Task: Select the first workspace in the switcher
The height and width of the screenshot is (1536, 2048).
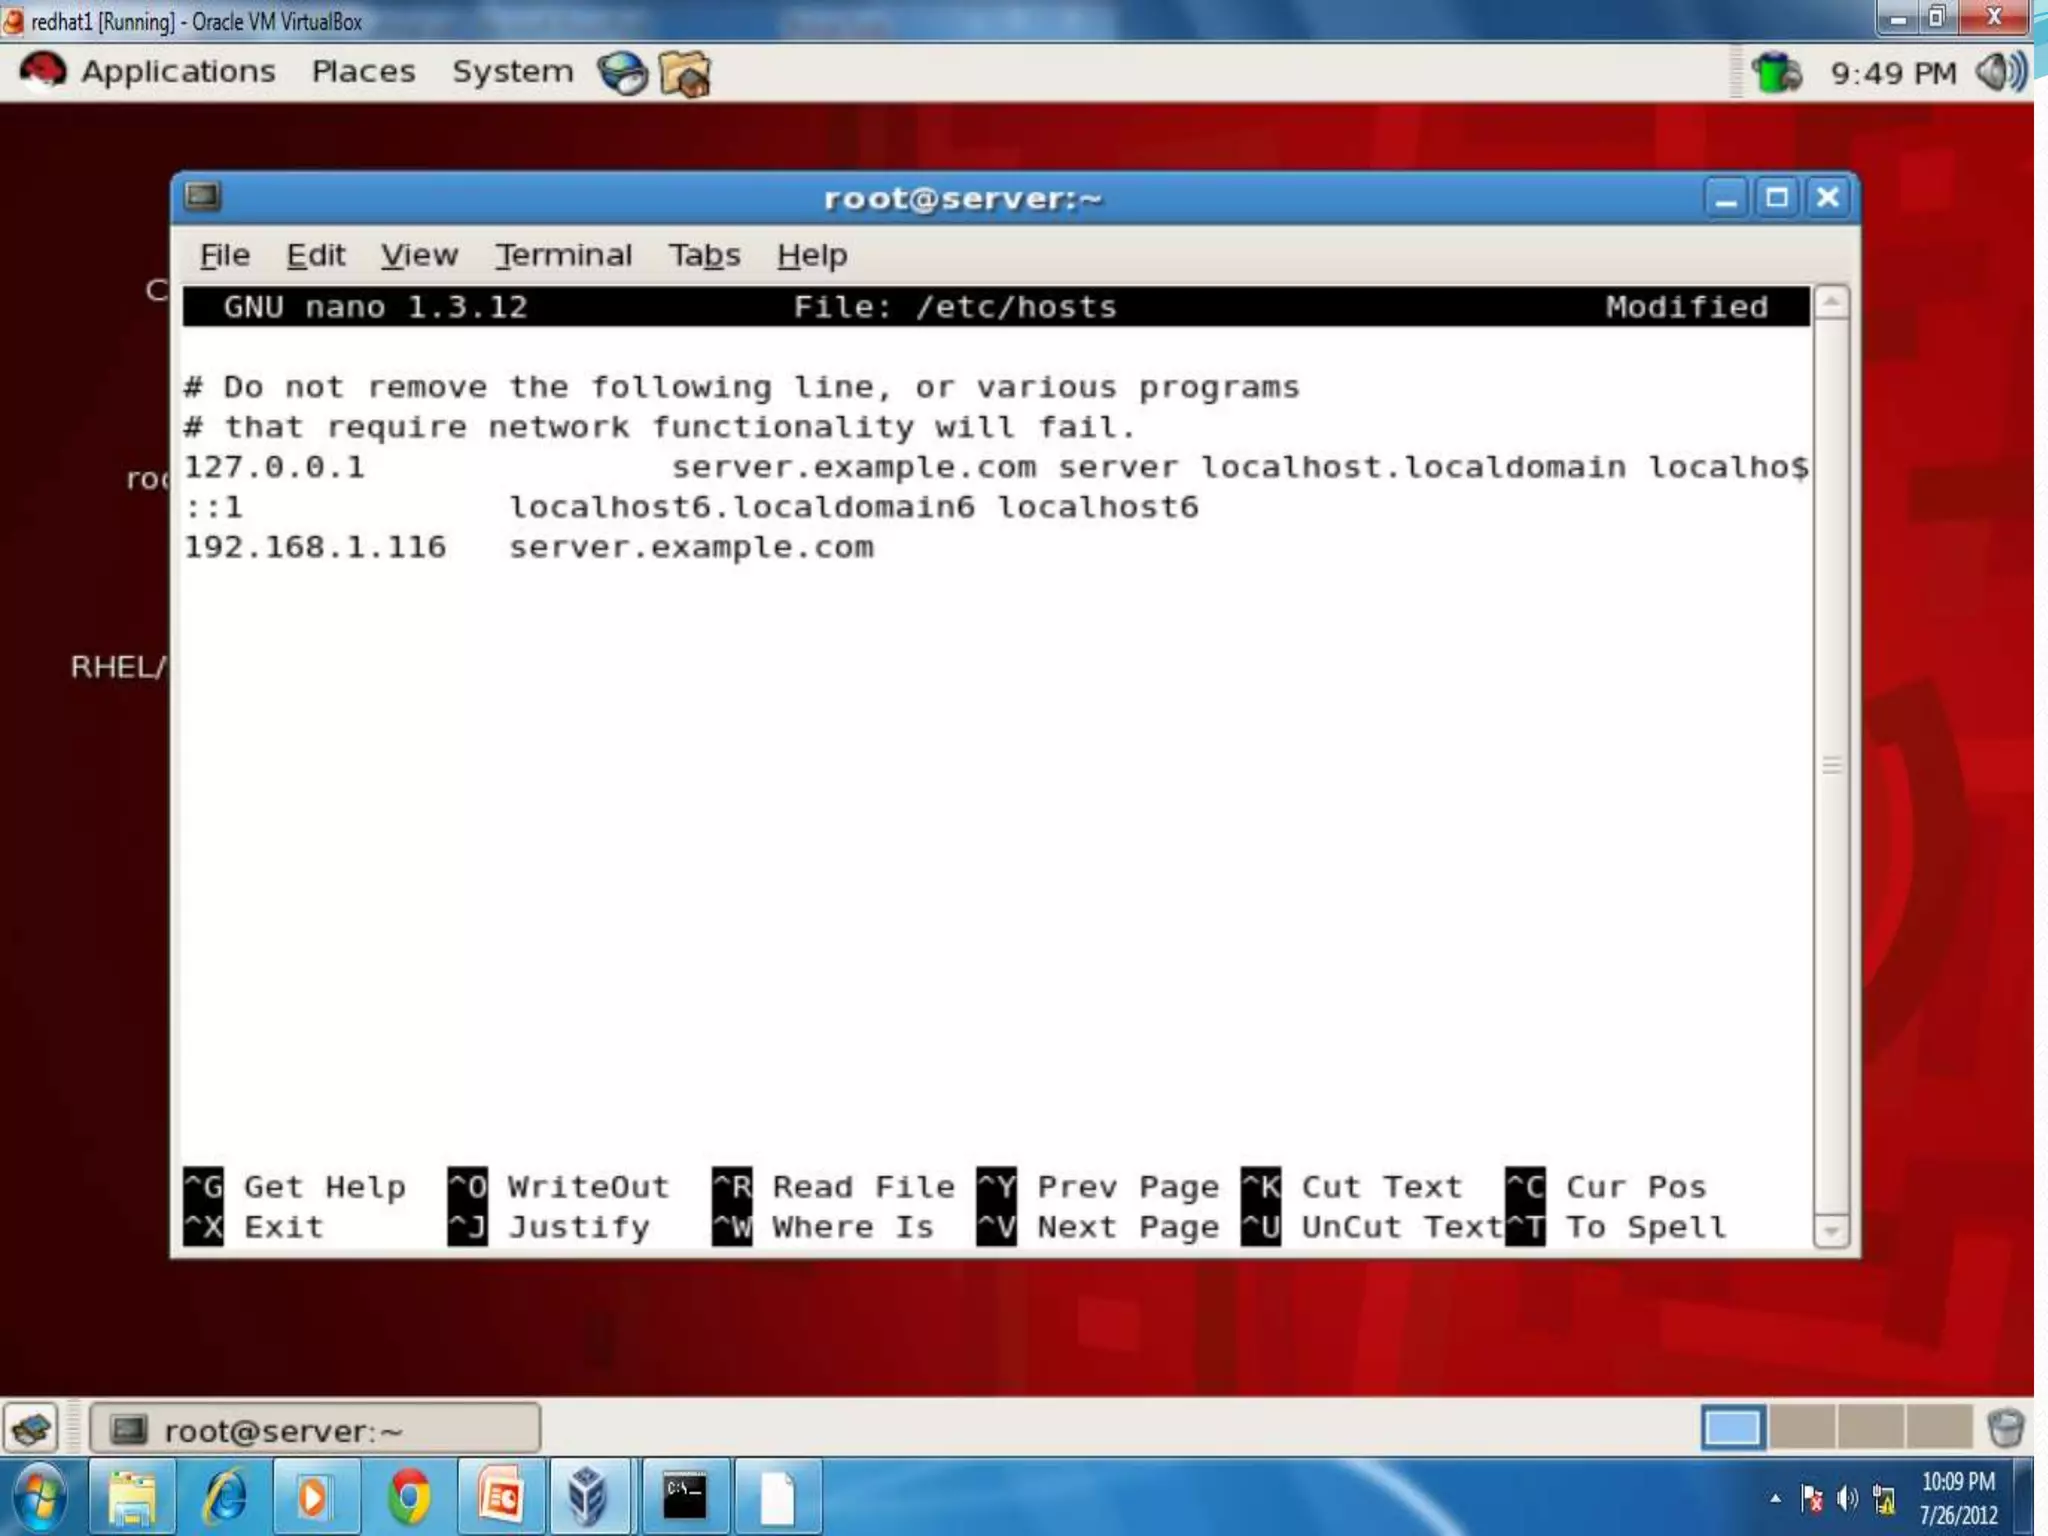Action: 1733,1428
